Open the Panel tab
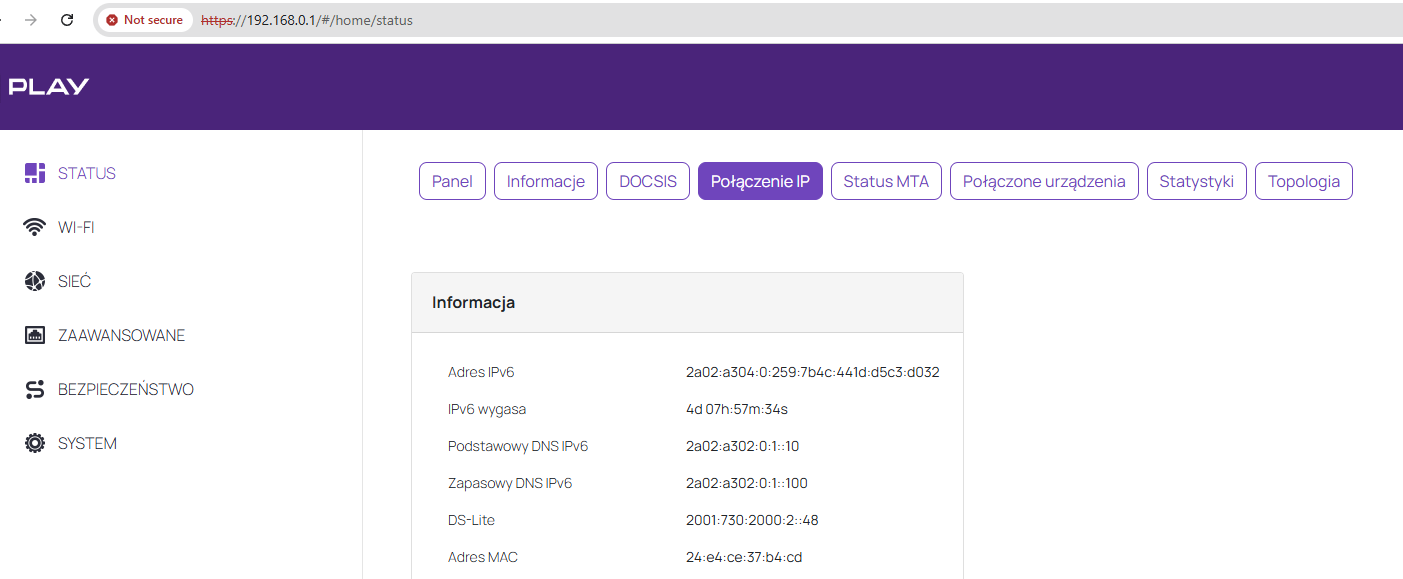The width and height of the screenshot is (1403, 579). pos(452,181)
